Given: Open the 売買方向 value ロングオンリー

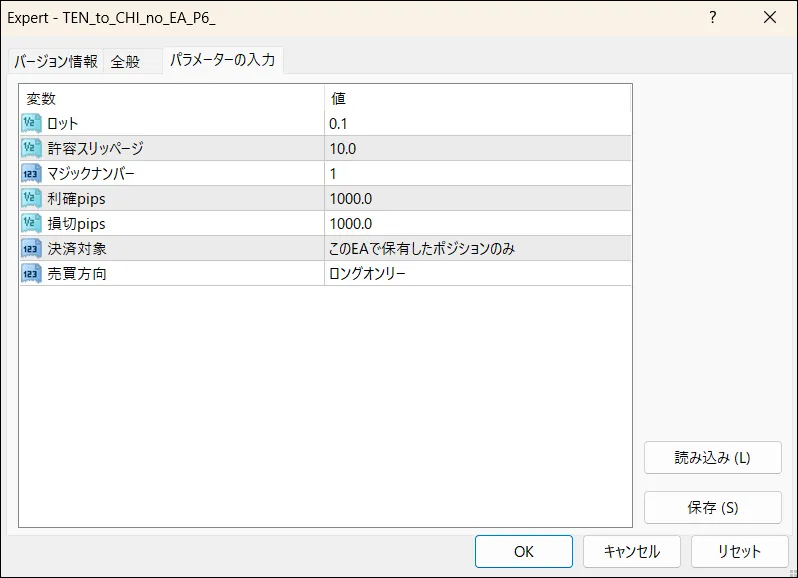Looking at the screenshot, I should (x=478, y=274).
